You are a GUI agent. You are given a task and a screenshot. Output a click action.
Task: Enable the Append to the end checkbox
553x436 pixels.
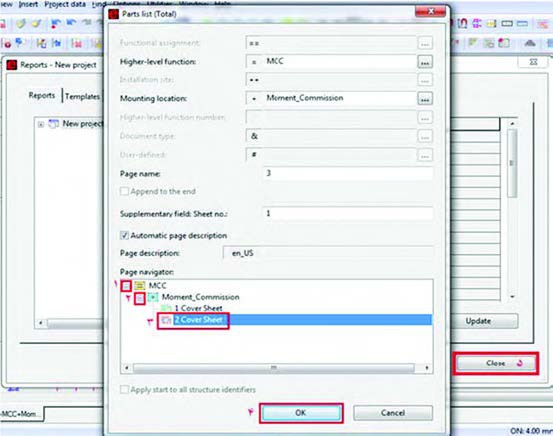[124, 191]
